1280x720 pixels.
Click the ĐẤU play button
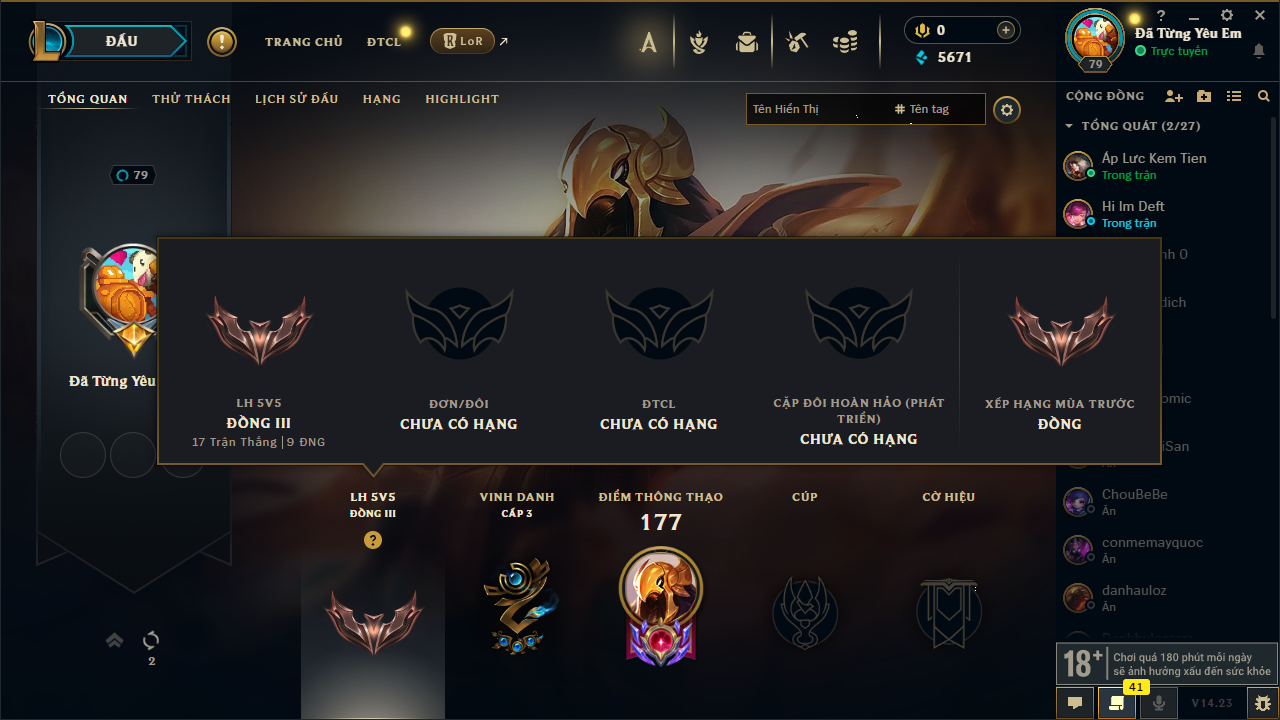click(x=121, y=41)
